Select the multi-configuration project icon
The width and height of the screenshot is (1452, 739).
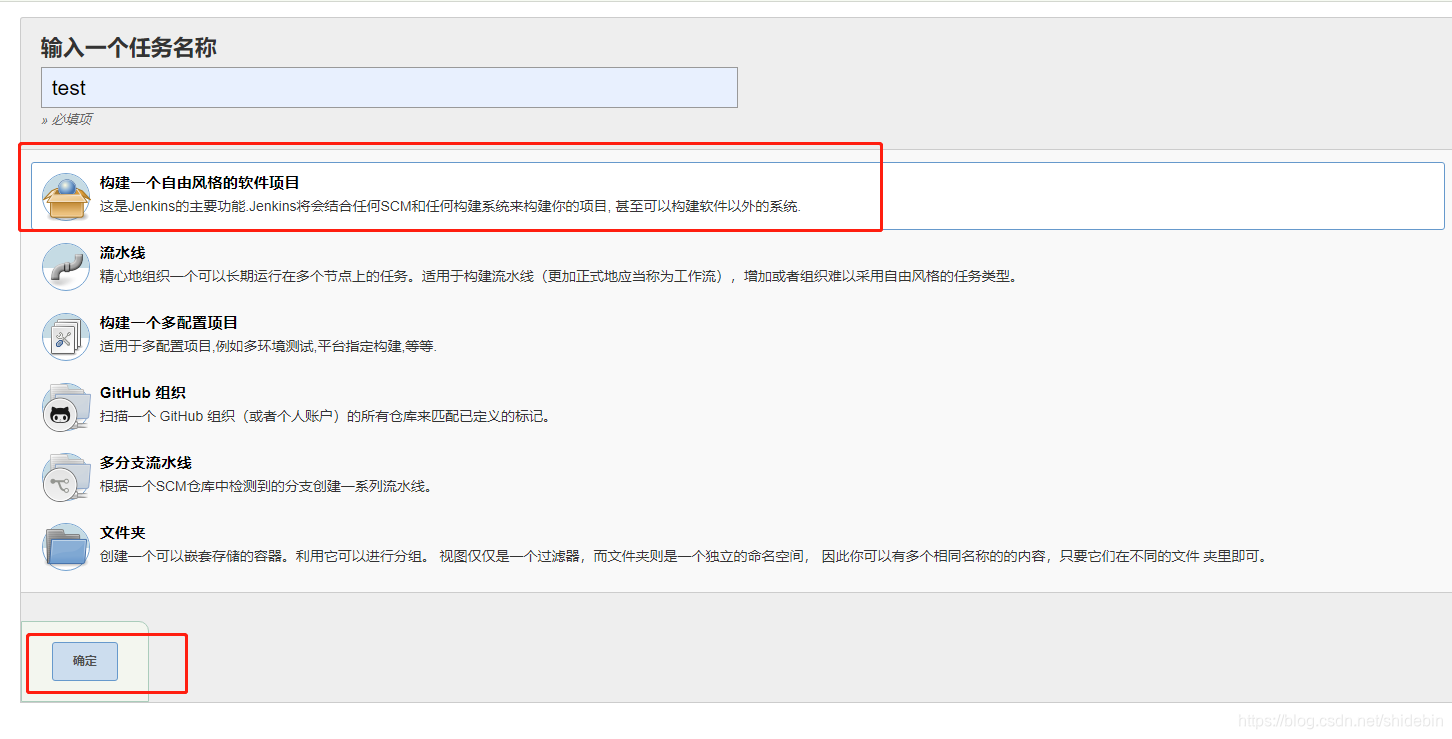point(66,336)
